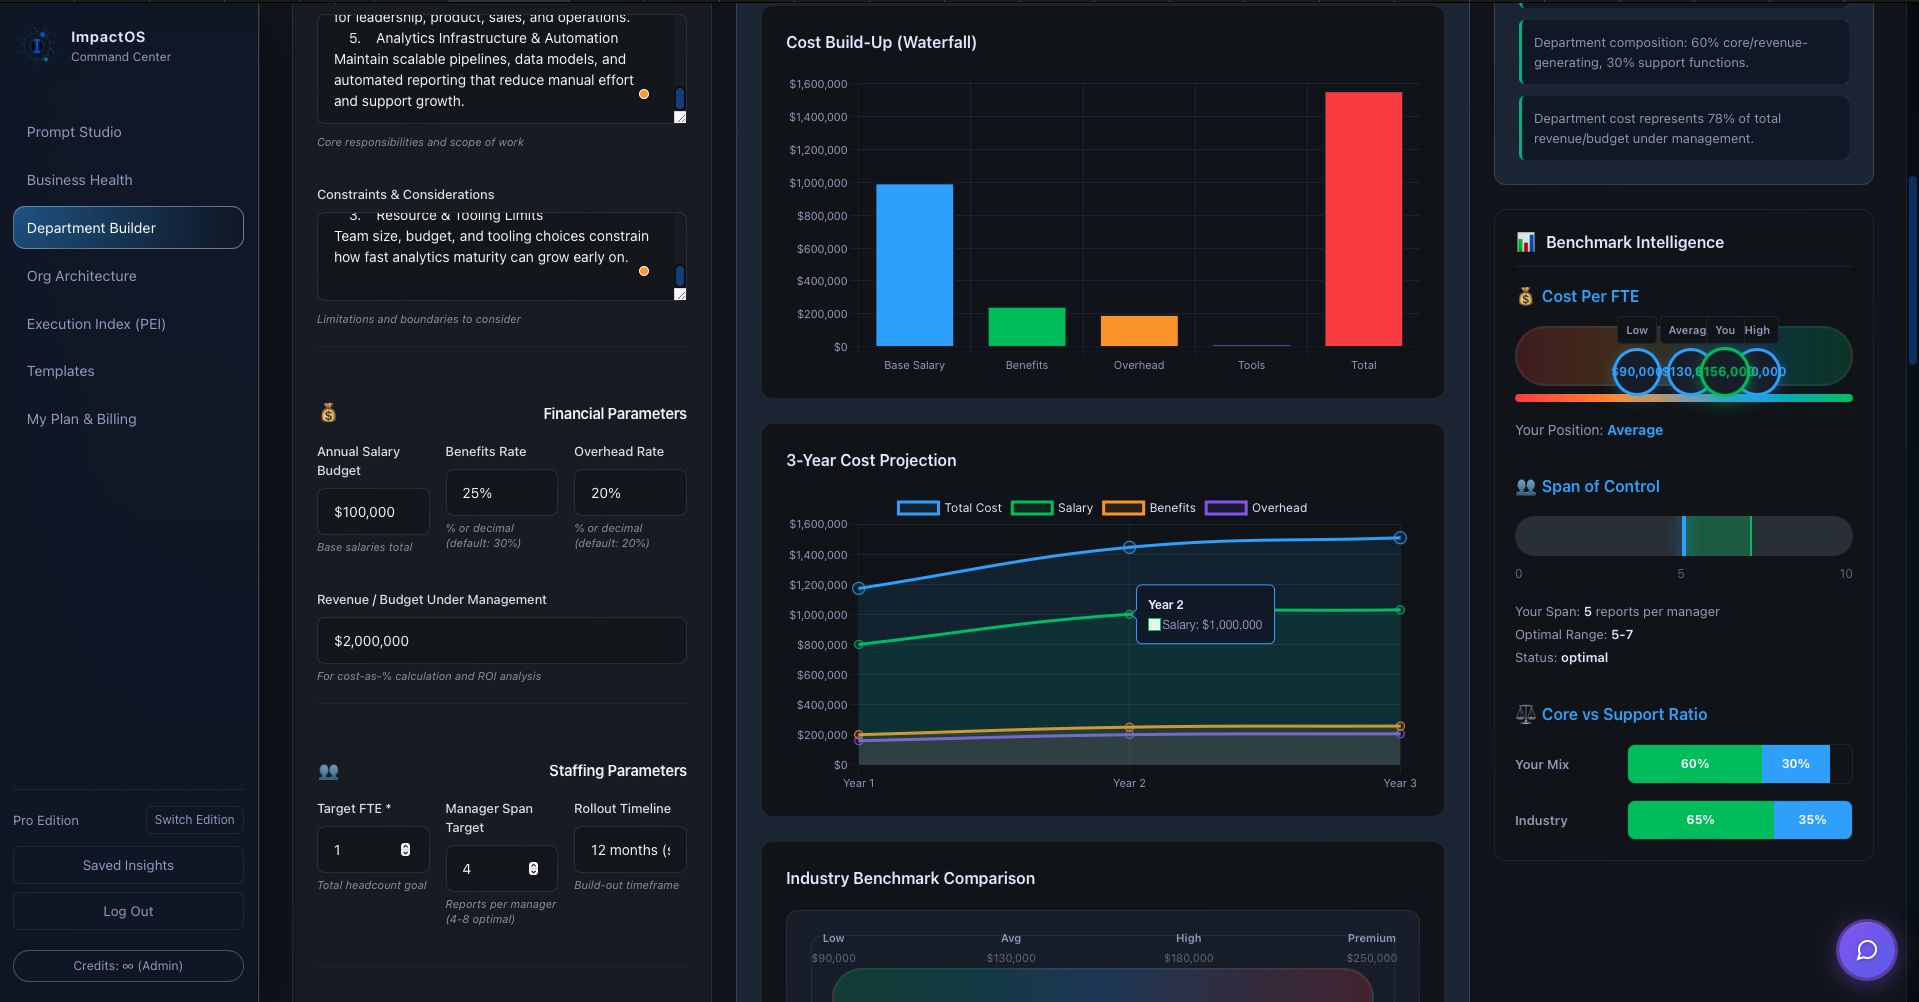Click the people icon beside Staffing Parameters
The image size is (1919, 1002).
(328, 771)
